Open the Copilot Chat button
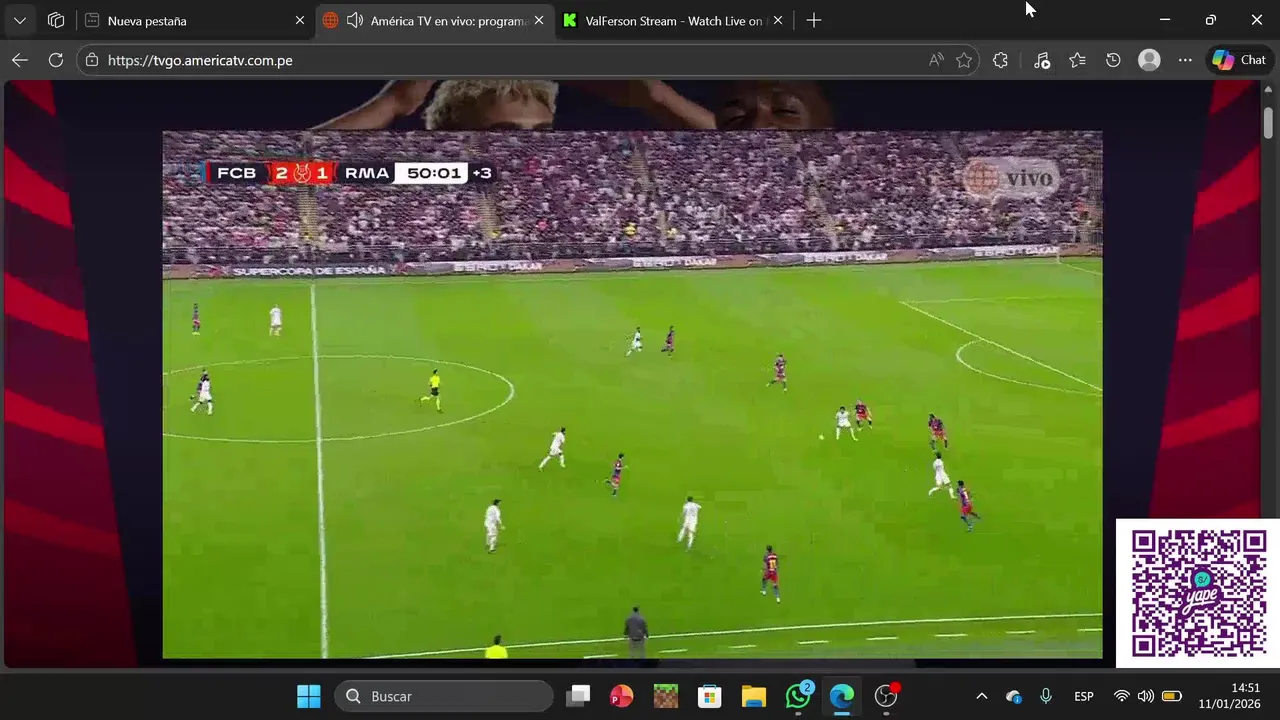 point(1240,60)
